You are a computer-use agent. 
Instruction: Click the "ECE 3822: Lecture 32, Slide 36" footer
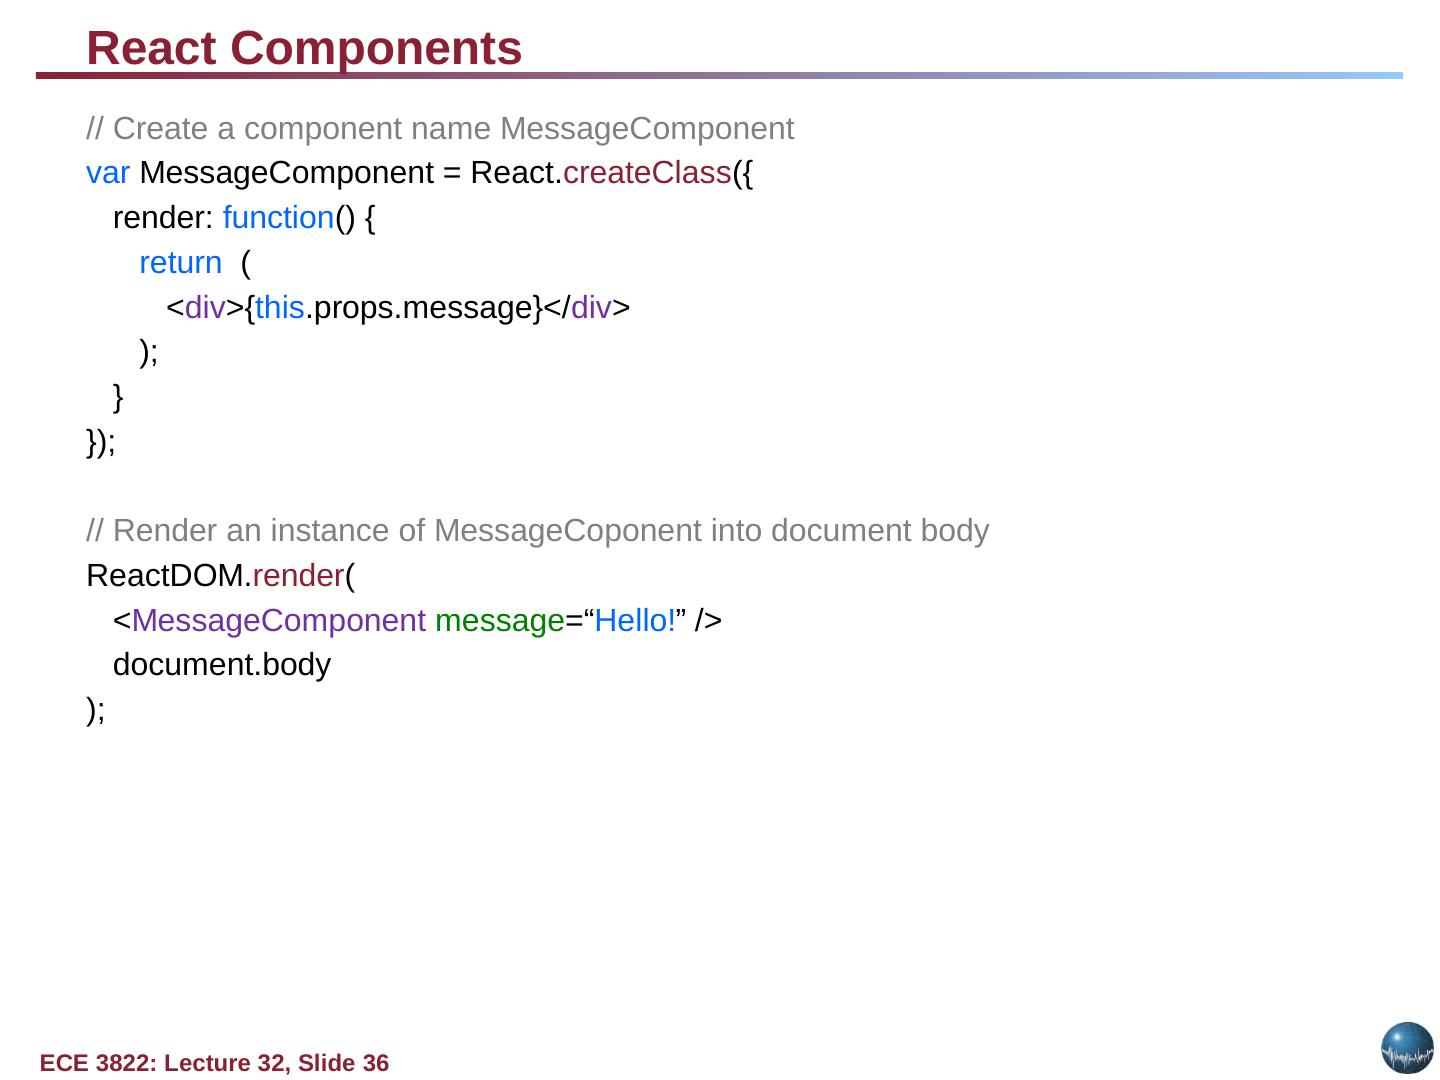coord(214,1063)
